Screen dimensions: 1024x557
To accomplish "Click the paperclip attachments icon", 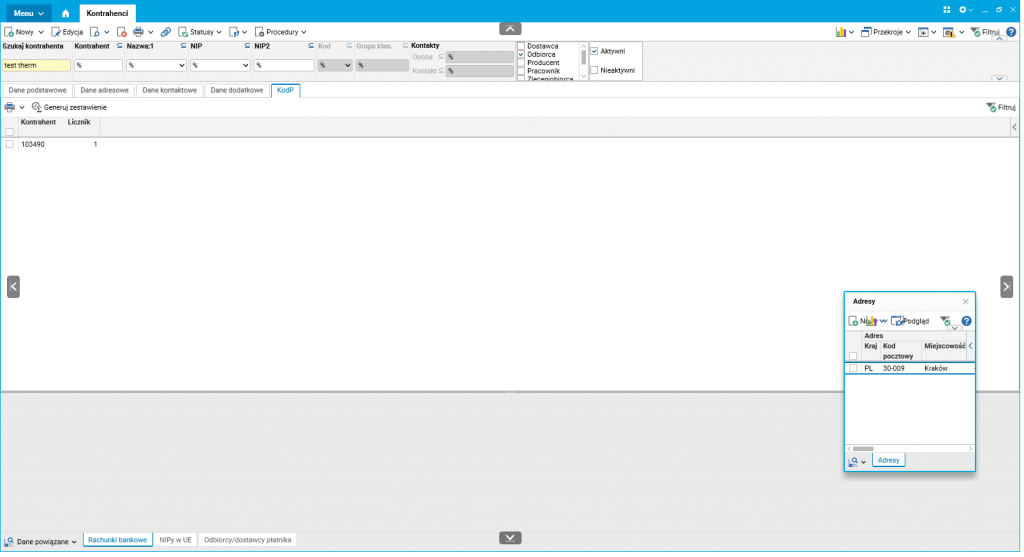I will point(166,32).
